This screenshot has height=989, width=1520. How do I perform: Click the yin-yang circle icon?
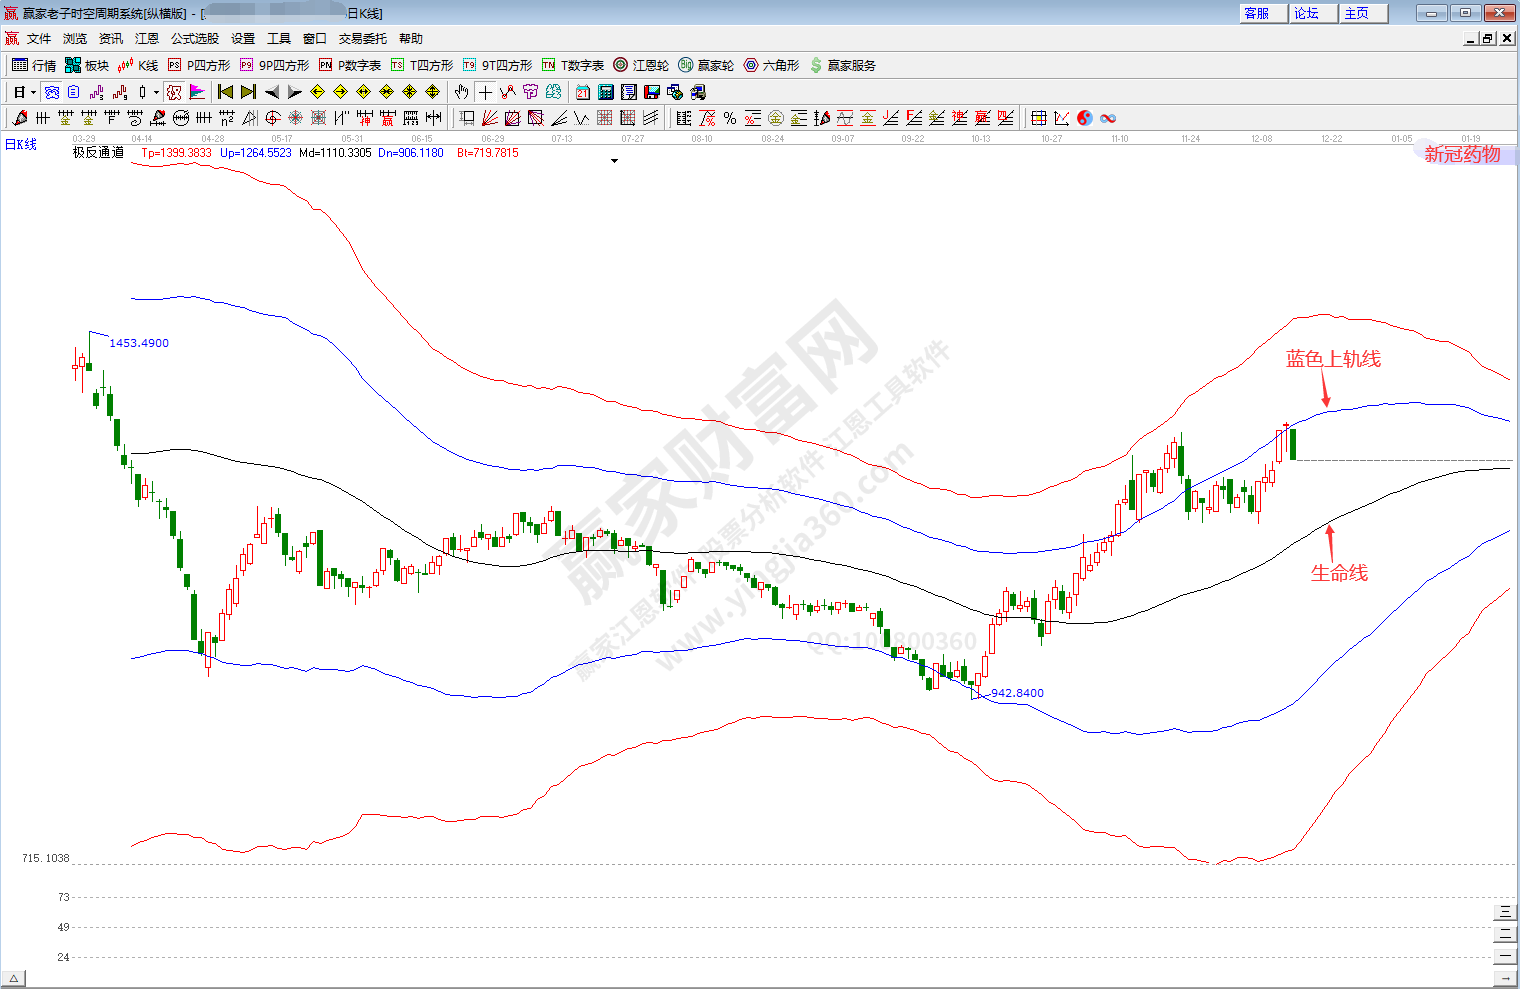(x=1085, y=118)
